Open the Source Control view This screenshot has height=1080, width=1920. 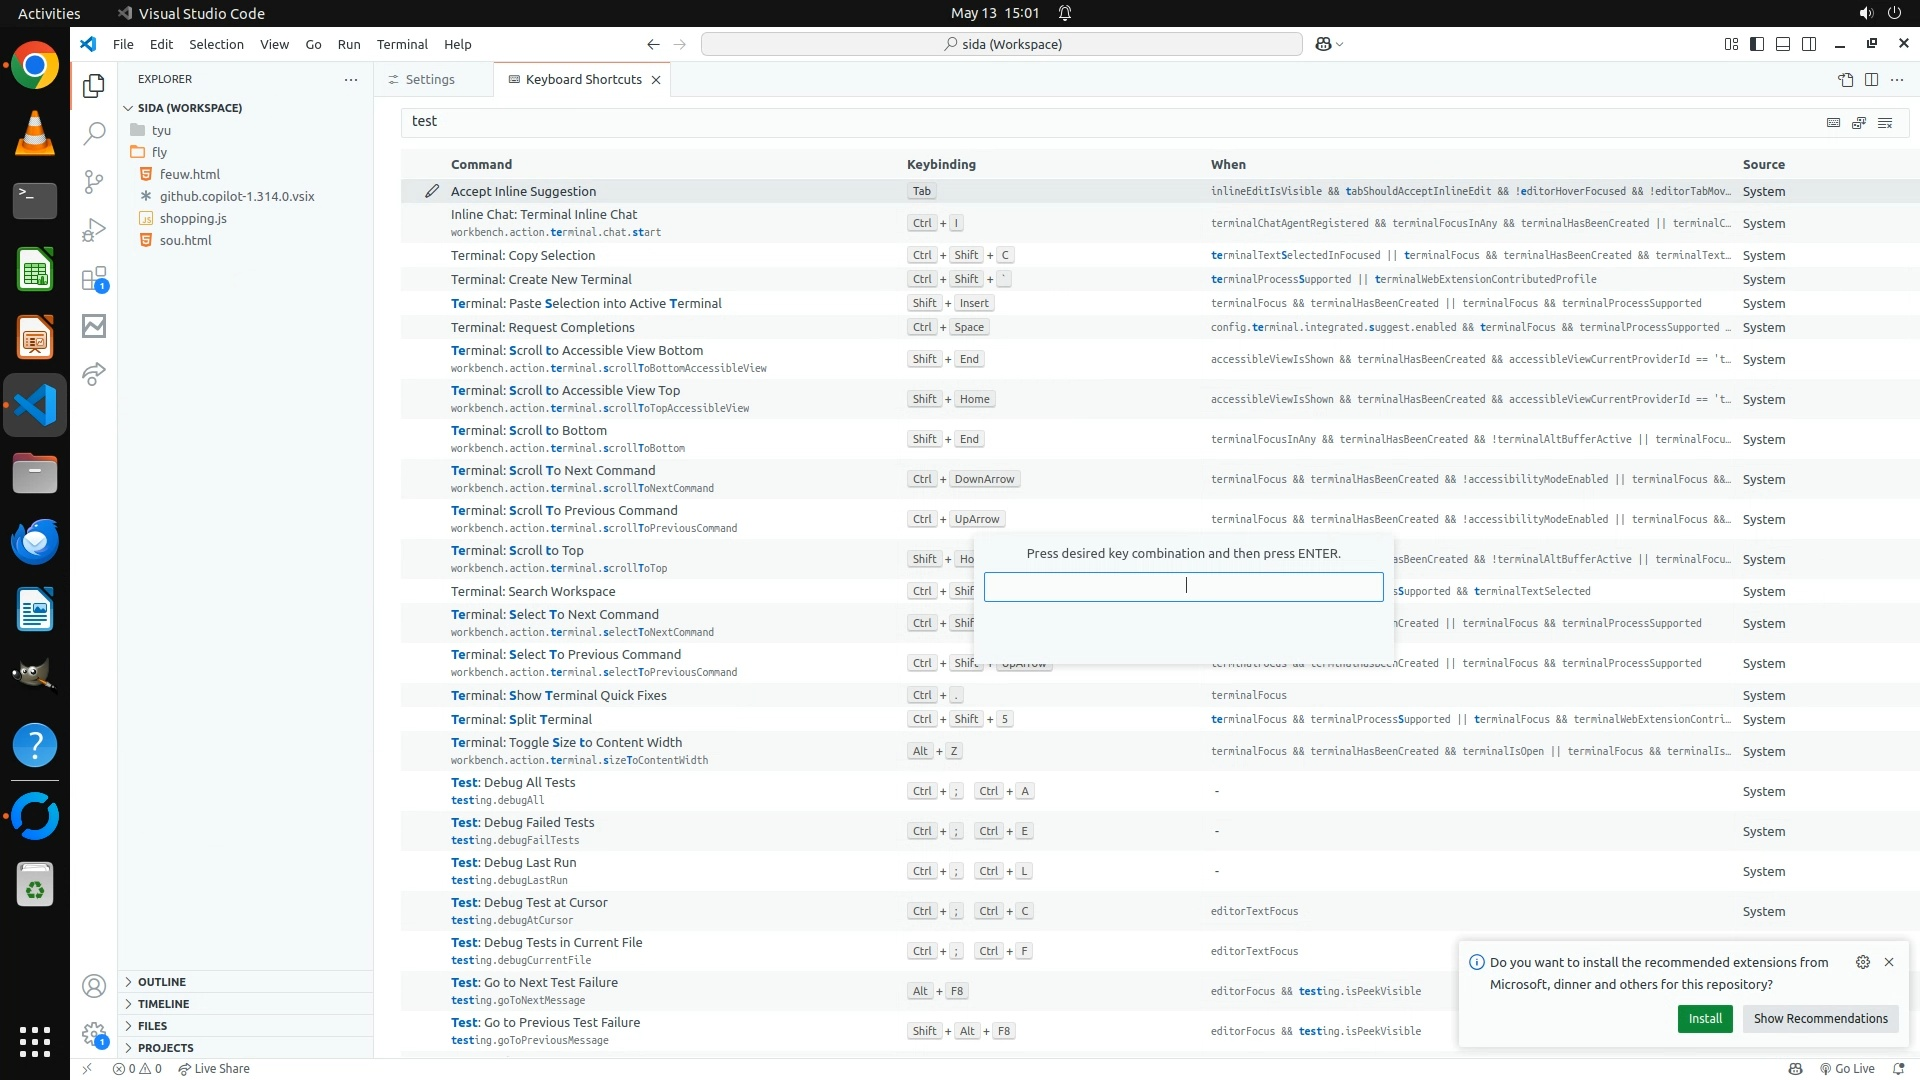pos(93,181)
